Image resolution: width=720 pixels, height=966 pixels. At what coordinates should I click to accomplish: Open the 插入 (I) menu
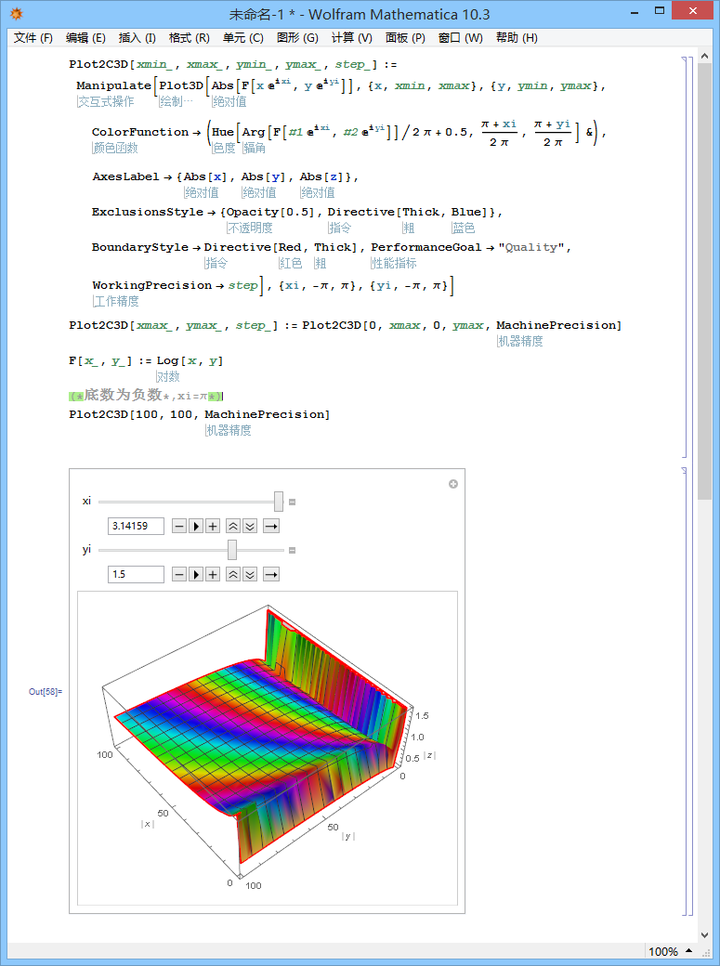137,38
